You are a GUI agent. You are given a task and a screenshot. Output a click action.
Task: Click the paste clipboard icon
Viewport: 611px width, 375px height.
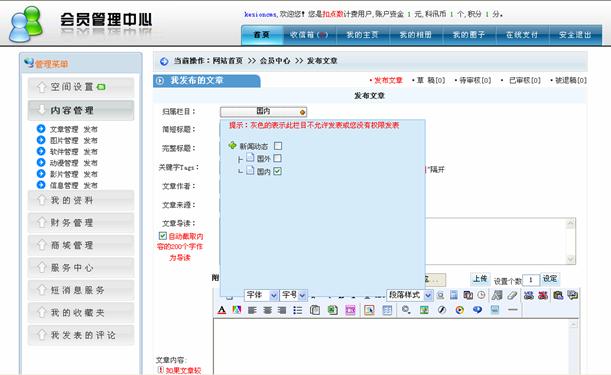pyautogui.click(x=315, y=310)
